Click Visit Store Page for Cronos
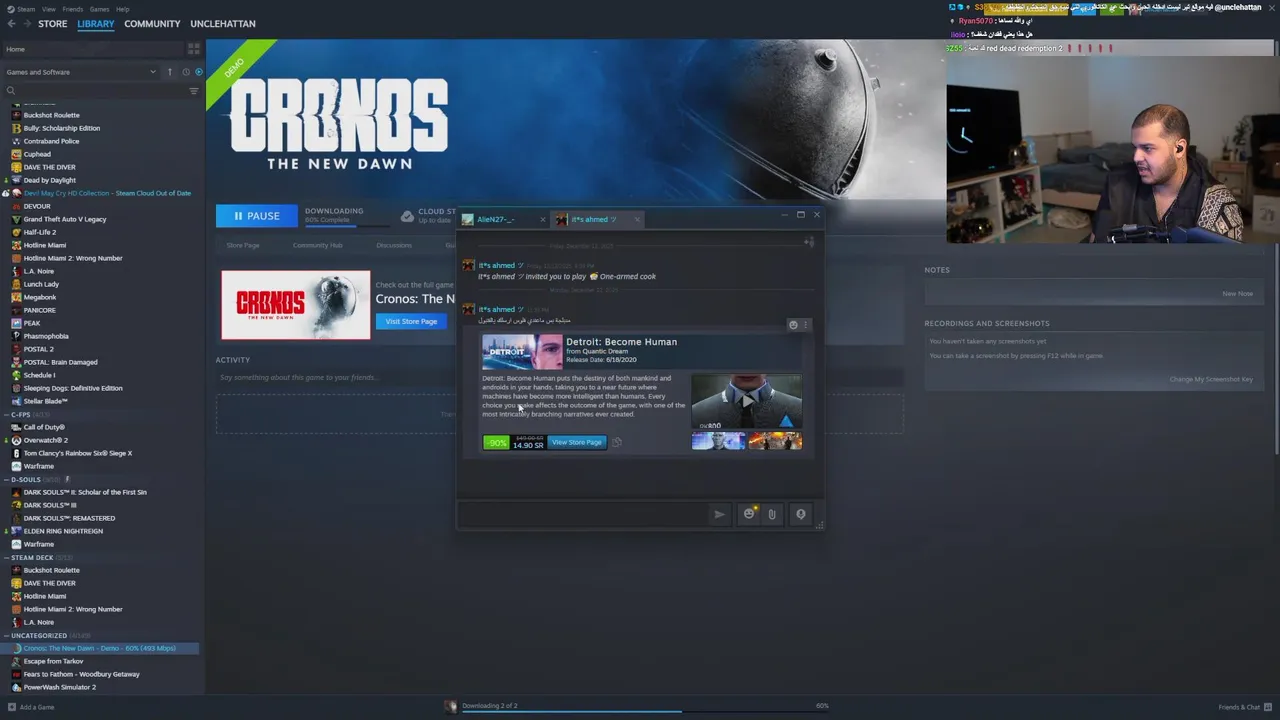The height and width of the screenshot is (720, 1280). pos(411,321)
